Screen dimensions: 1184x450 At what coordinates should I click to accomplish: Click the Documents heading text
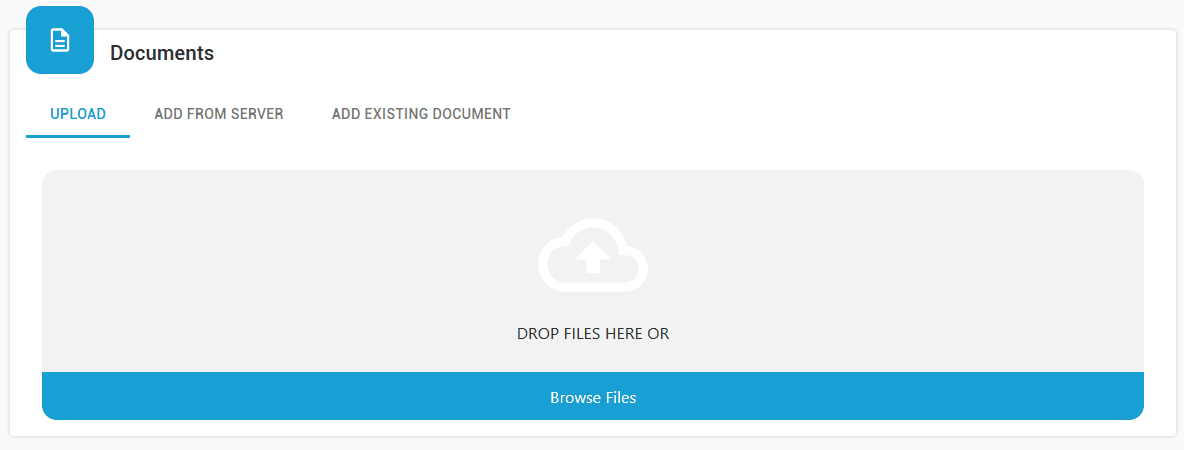[162, 53]
